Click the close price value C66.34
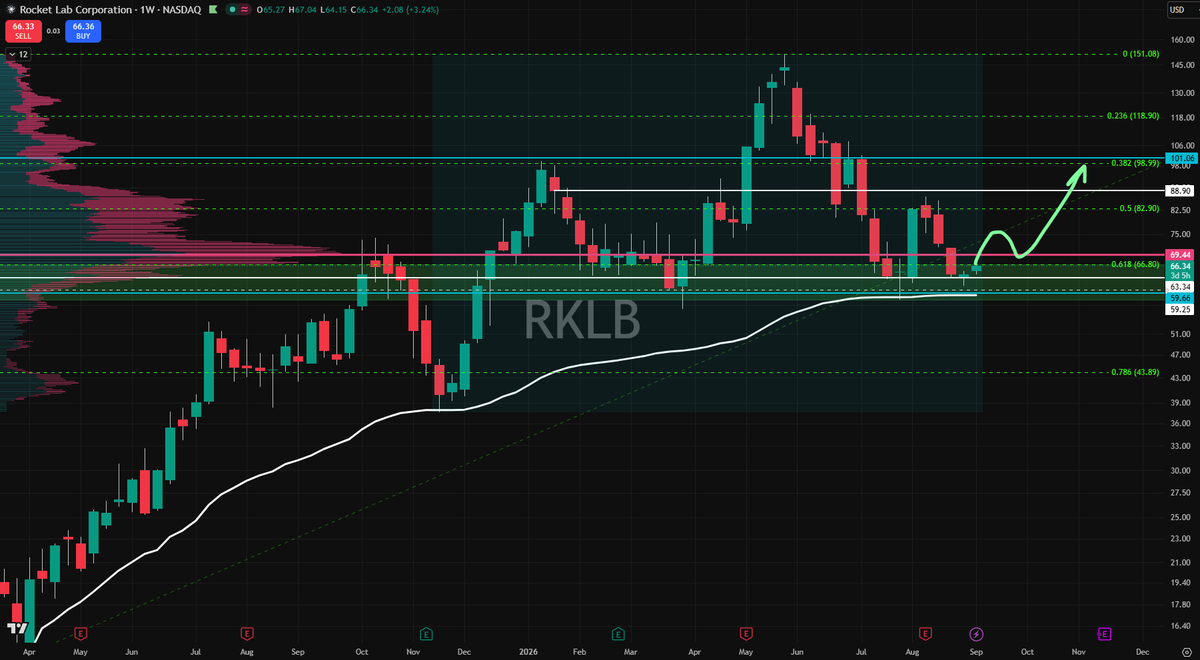1200x660 pixels. pyautogui.click(x=363, y=10)
